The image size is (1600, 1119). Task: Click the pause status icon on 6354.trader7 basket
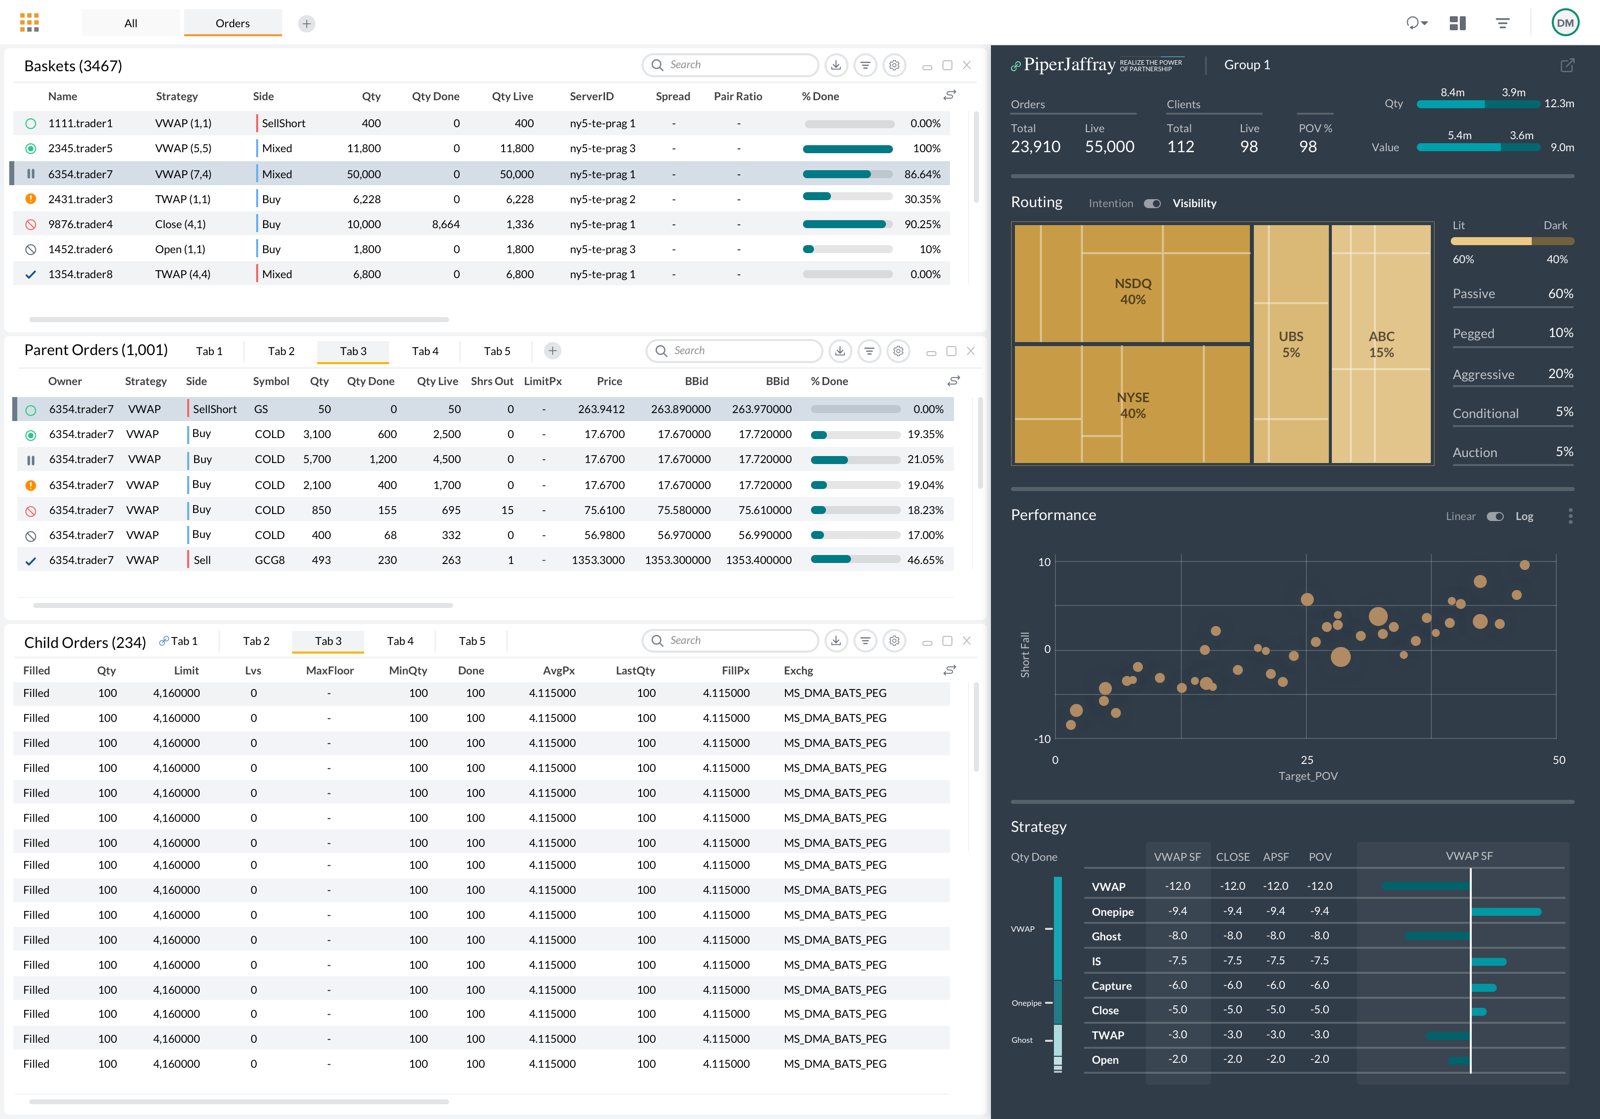point(30,173)
